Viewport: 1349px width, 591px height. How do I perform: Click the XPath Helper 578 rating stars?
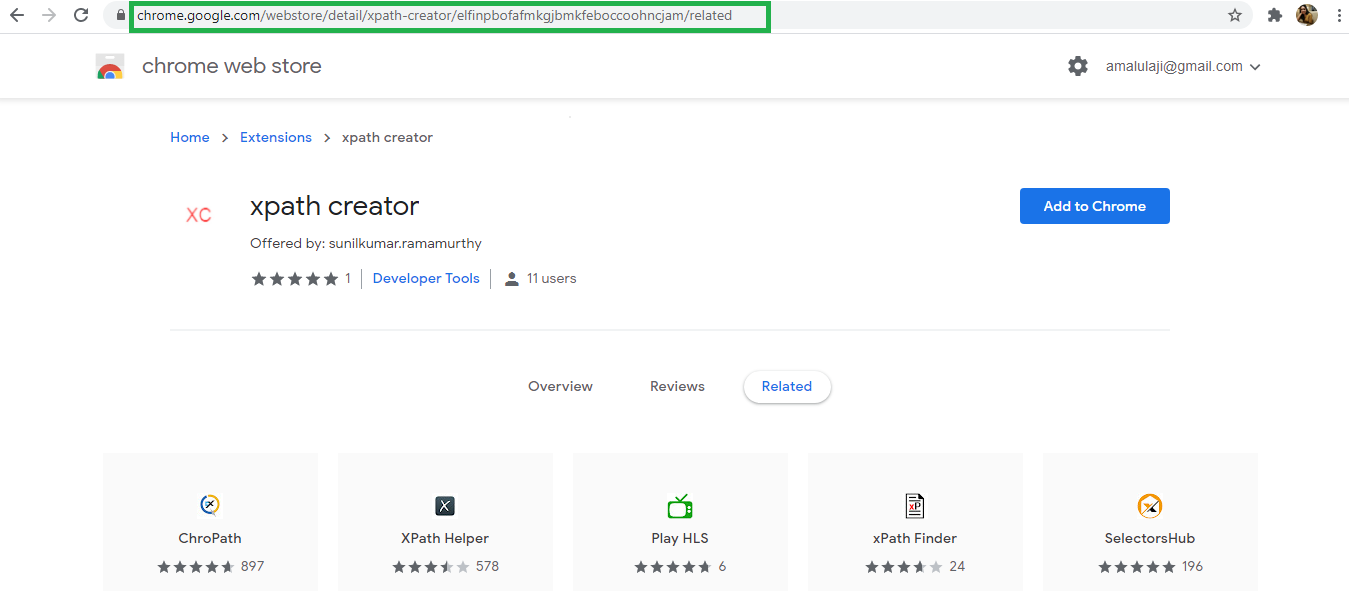[x=431, y=567]
